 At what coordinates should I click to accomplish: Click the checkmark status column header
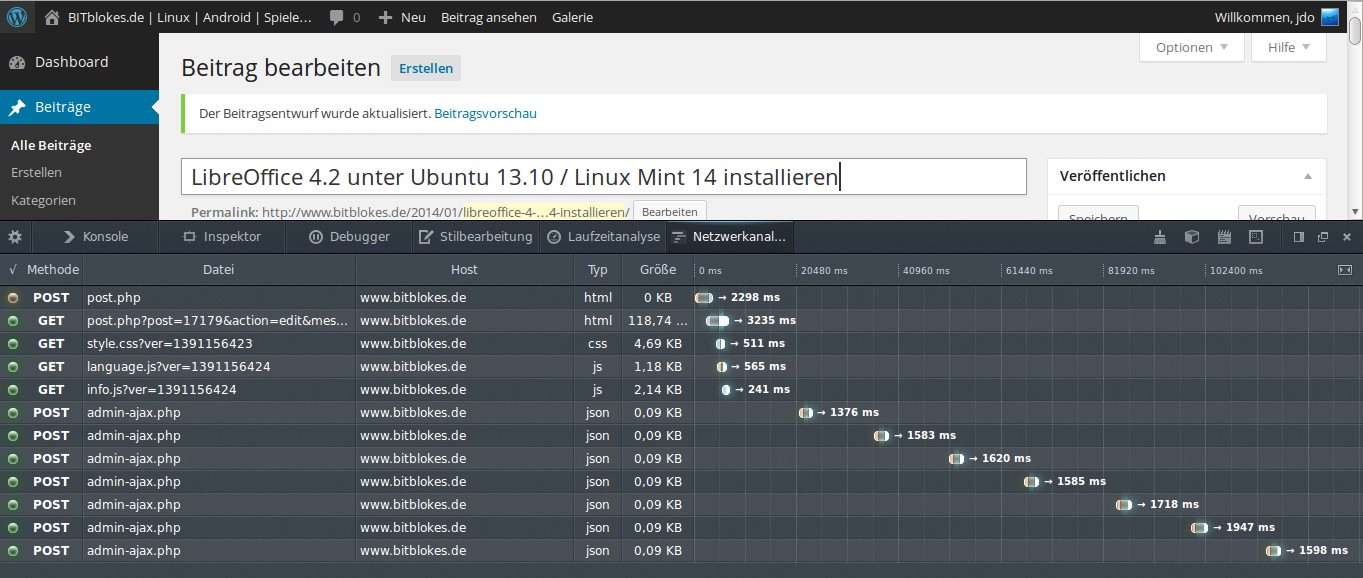(12, 270)
